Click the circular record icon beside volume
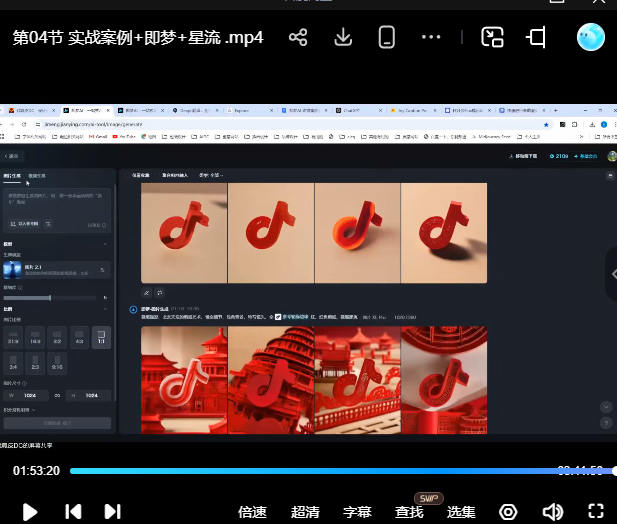 point(508,511)
